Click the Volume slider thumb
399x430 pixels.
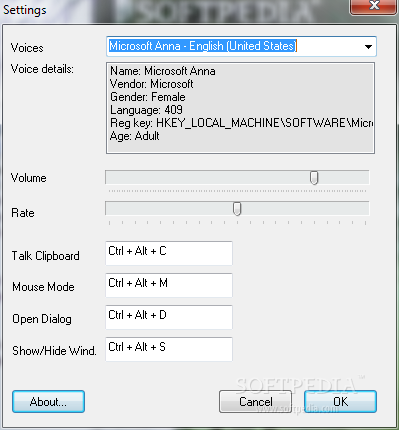pos(314,178)
